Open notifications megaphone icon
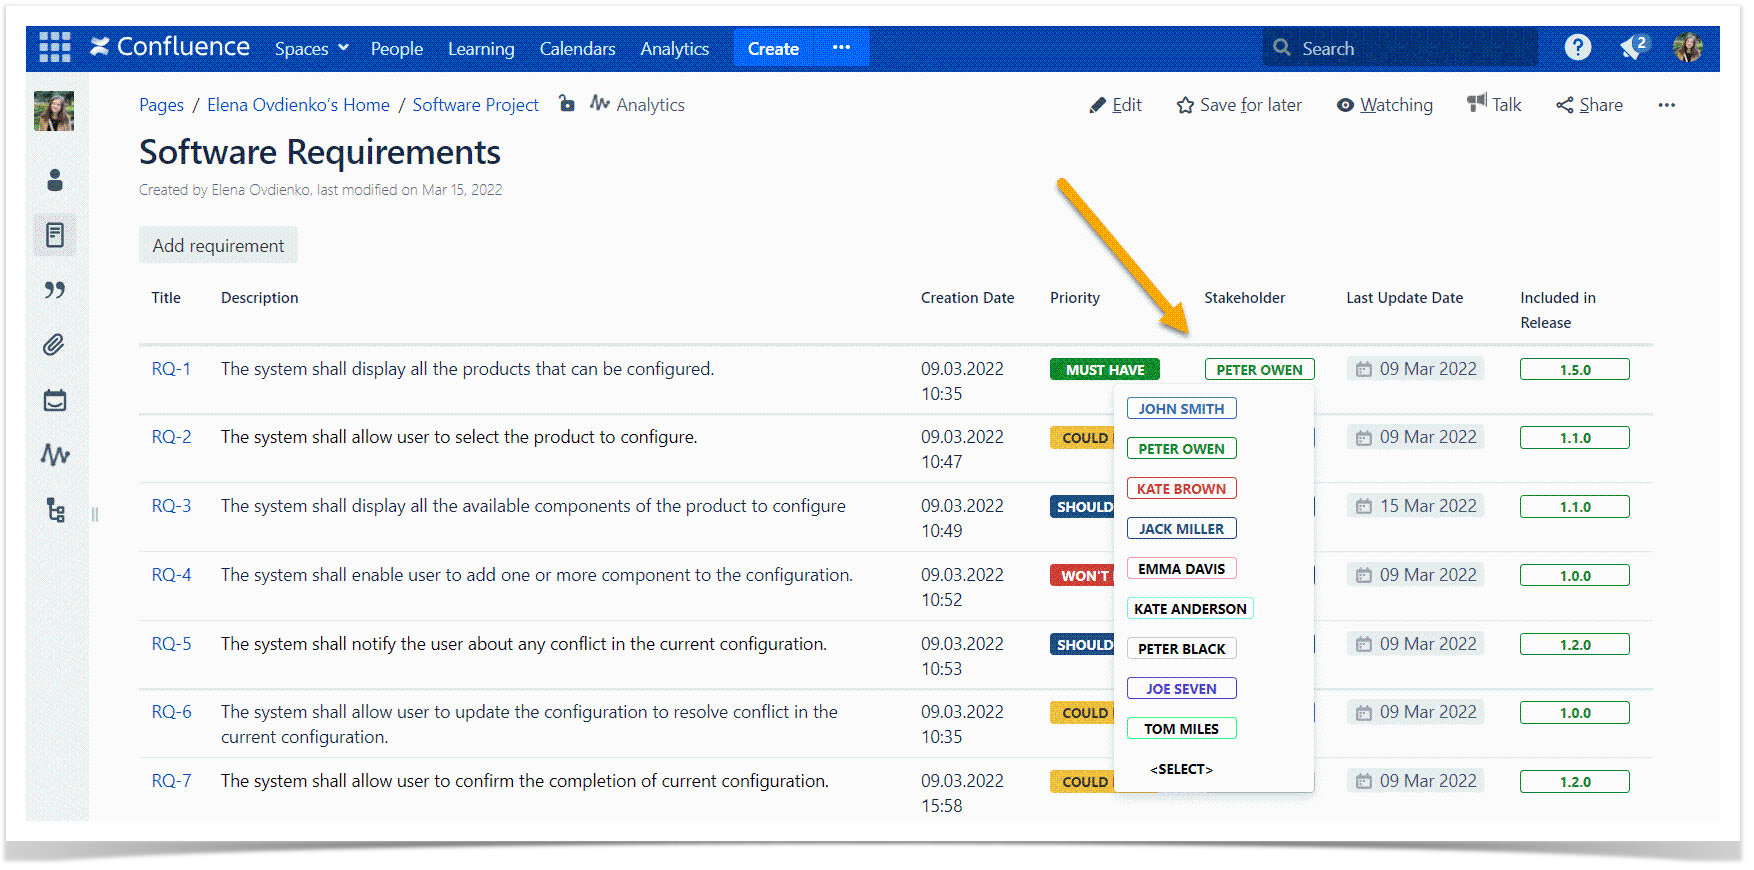 [1633, 47]
